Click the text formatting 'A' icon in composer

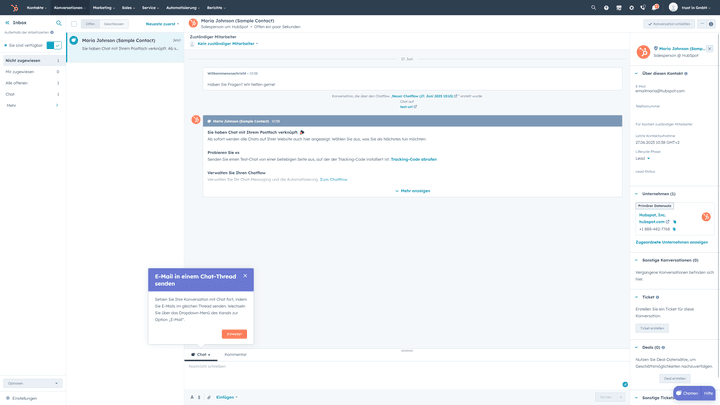pyautogui.click(x=192, y=397)
